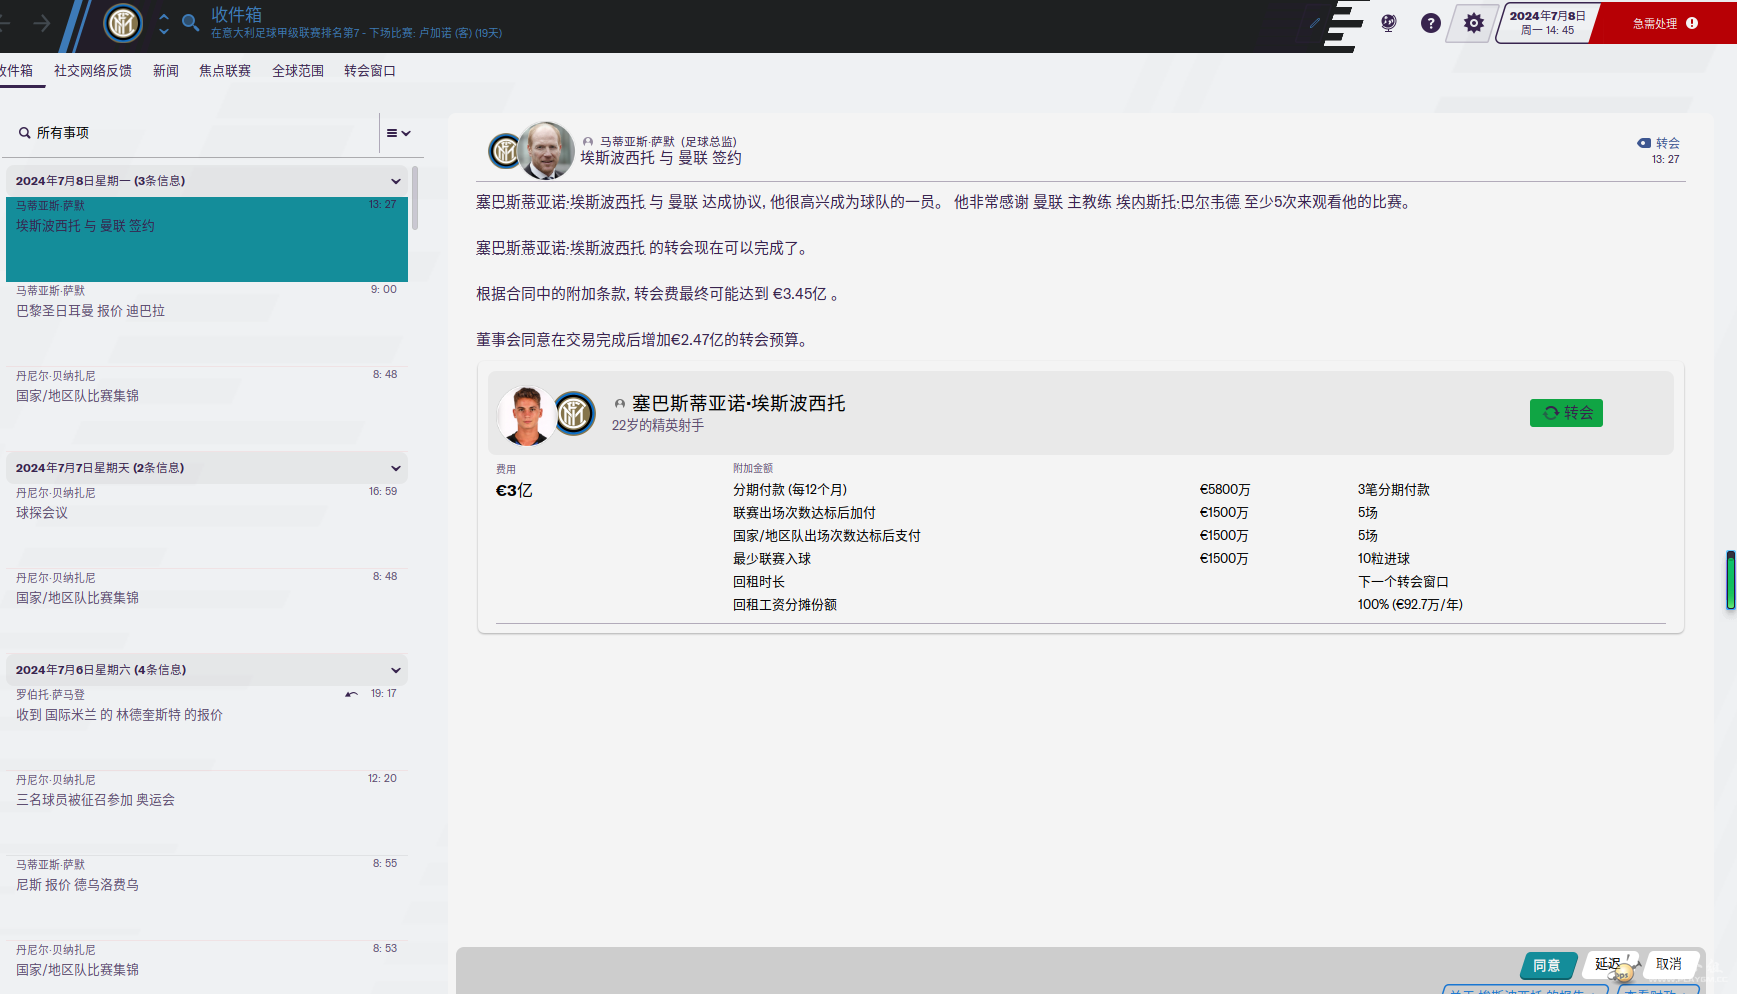This screenshot has height=994, width=1737.
Task: Collapse the 2024年7月7日星期天 message group
Action: click(x=396, y=468)
